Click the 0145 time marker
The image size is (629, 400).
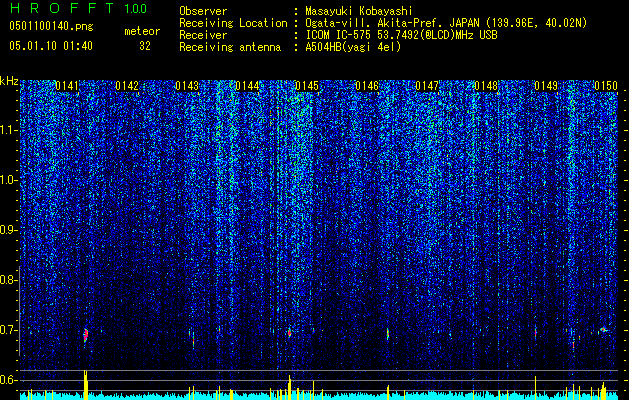[x=307, y=86]
